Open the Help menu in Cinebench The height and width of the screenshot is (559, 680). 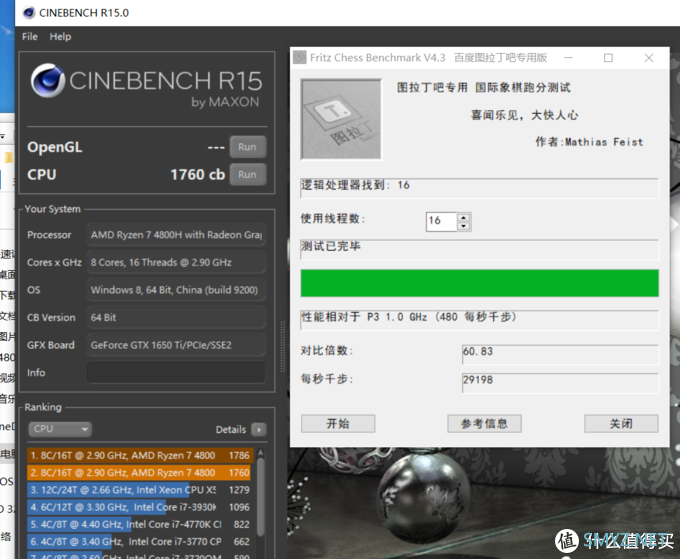pos(60,37)
